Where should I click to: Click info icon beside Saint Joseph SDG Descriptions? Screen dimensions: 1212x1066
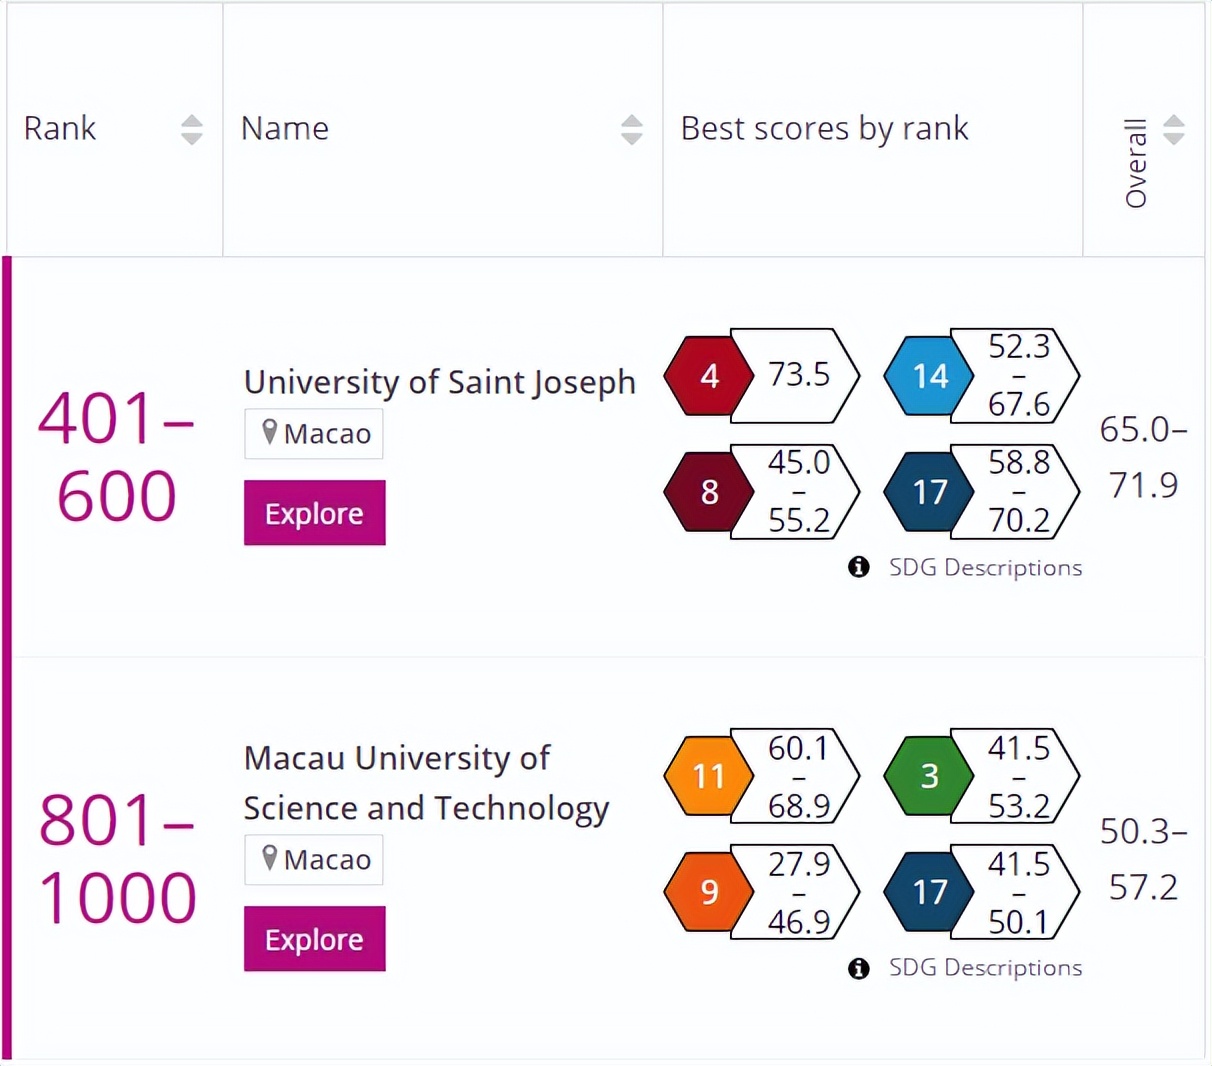pyautogui.click(x=858, y=567)
